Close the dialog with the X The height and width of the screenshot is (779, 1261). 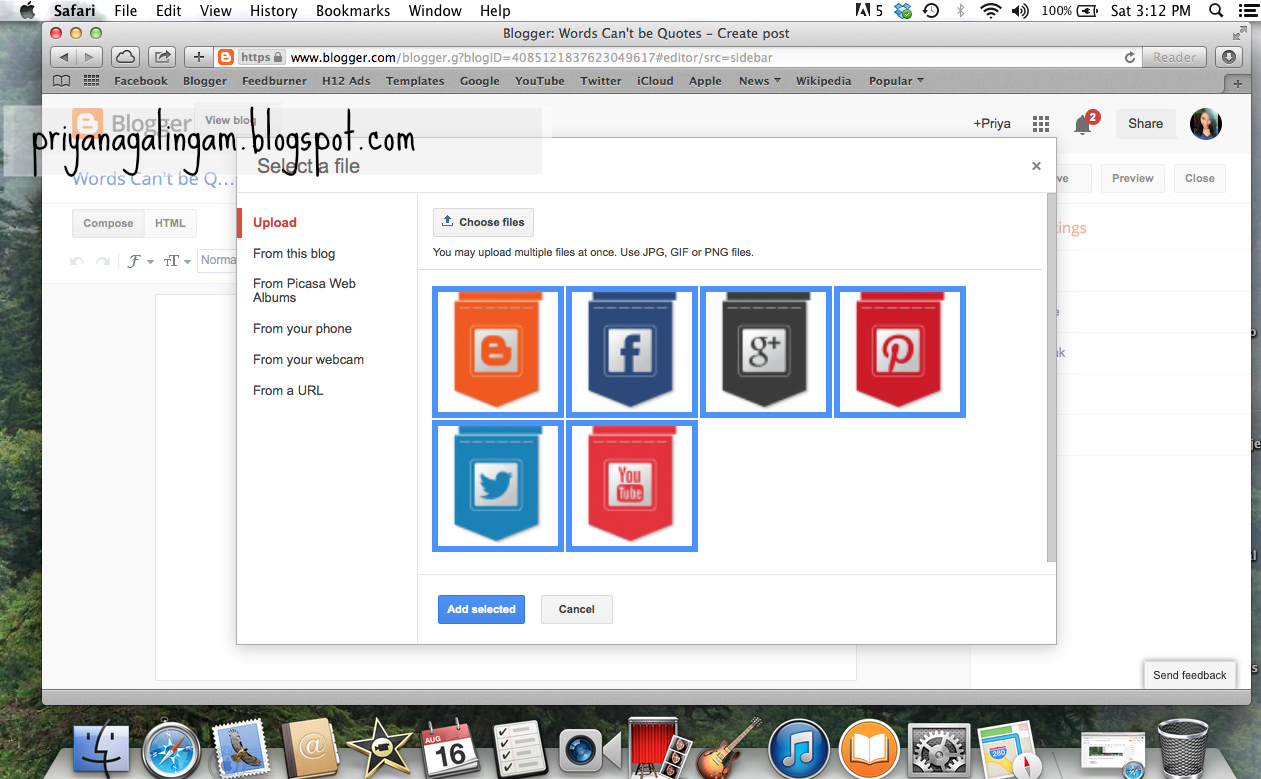(x=1036, y=166)
